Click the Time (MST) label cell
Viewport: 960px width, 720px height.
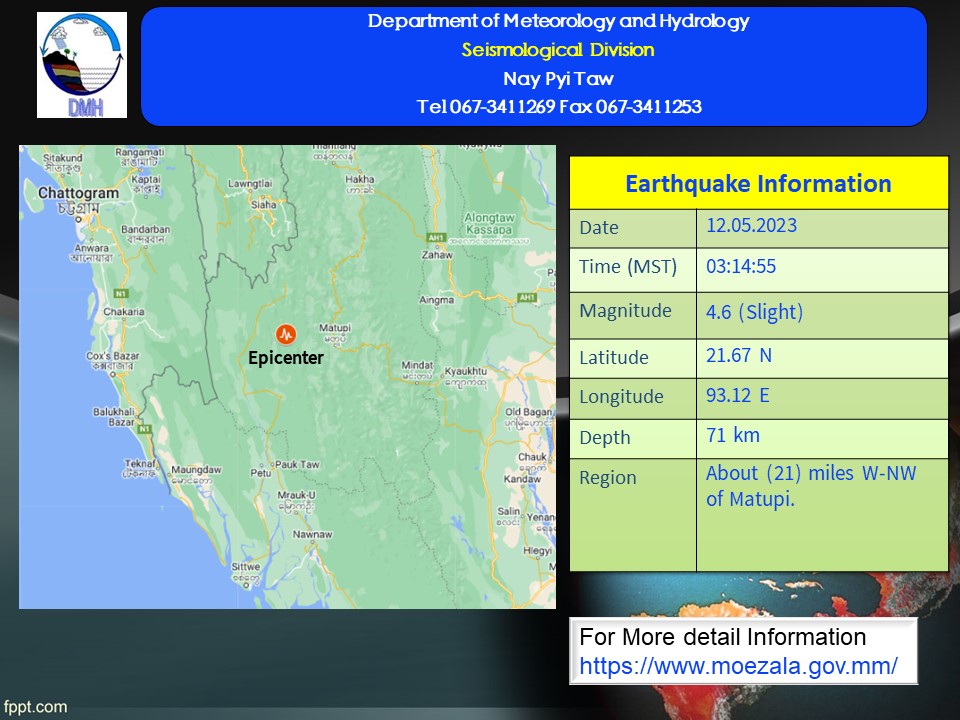click(633, 270)
